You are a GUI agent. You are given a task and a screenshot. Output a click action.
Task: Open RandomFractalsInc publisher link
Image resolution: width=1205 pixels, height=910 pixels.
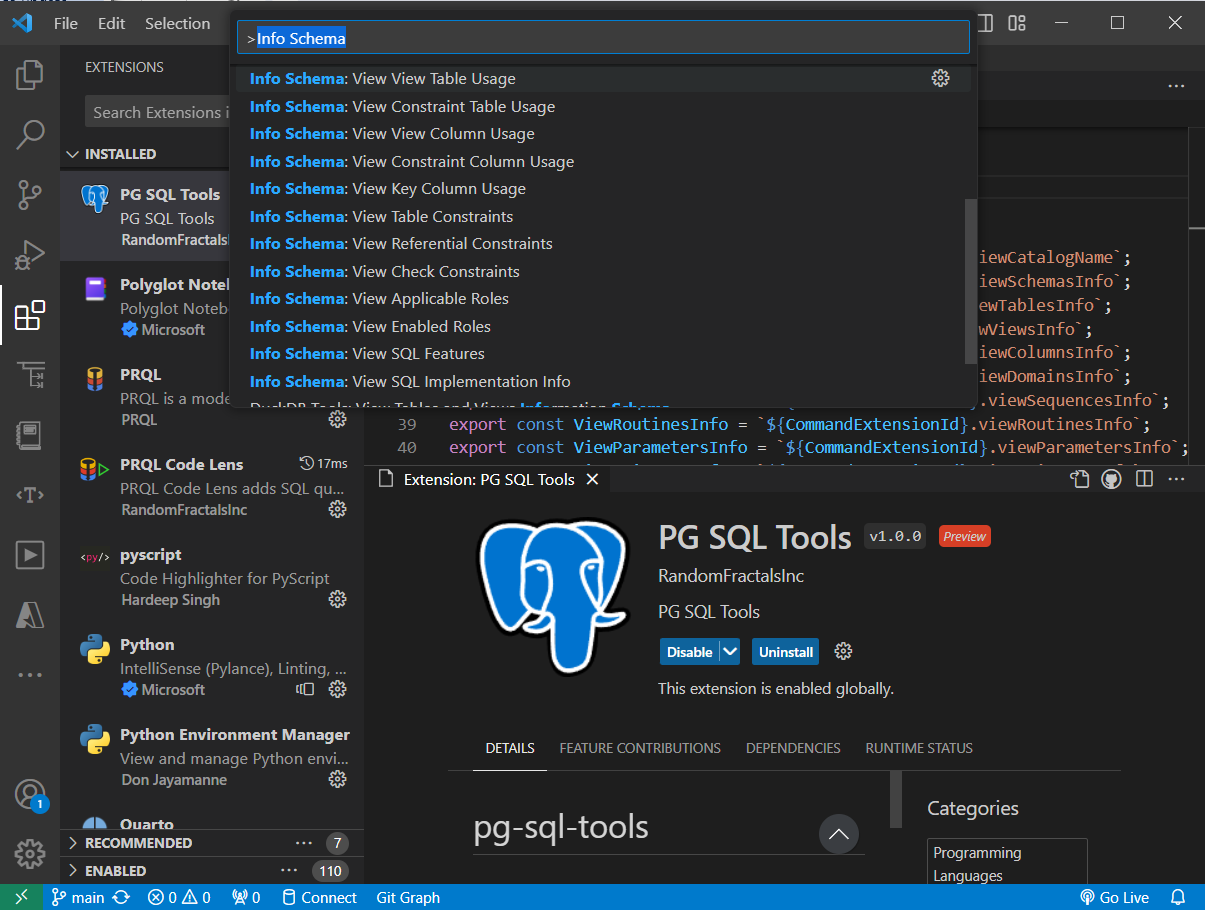(731, 576)
